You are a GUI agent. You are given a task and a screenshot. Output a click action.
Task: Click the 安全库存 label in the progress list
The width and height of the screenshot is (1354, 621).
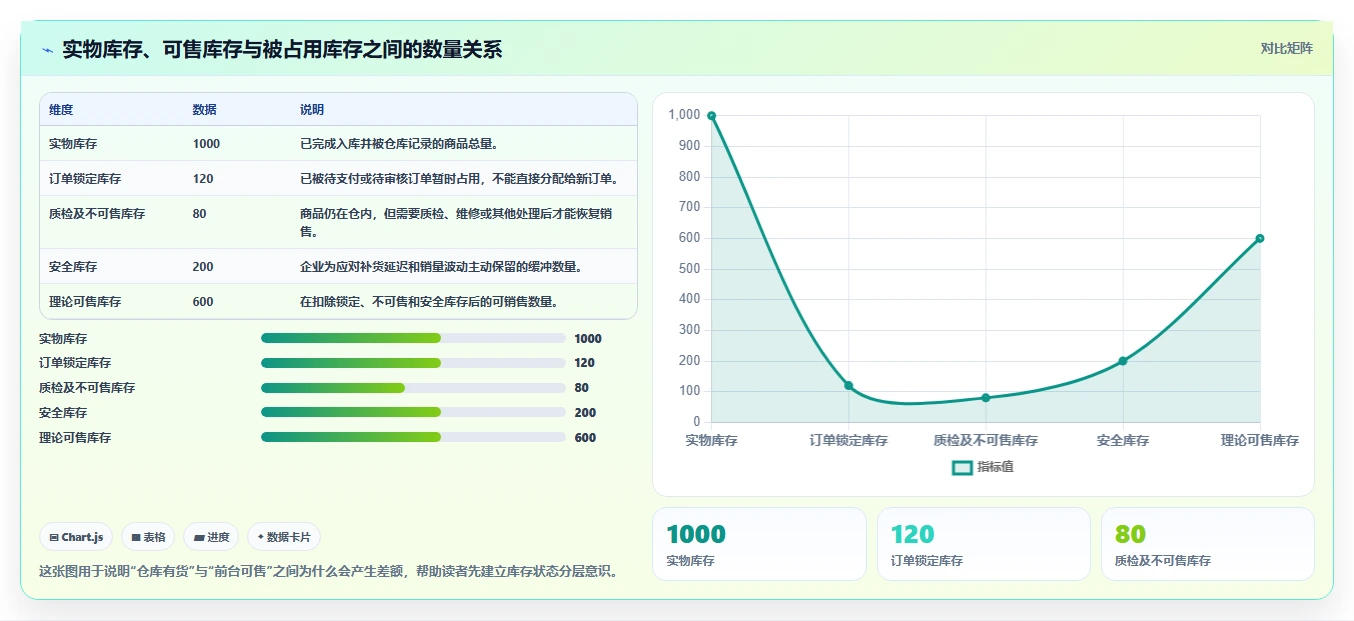coord(63,412)
